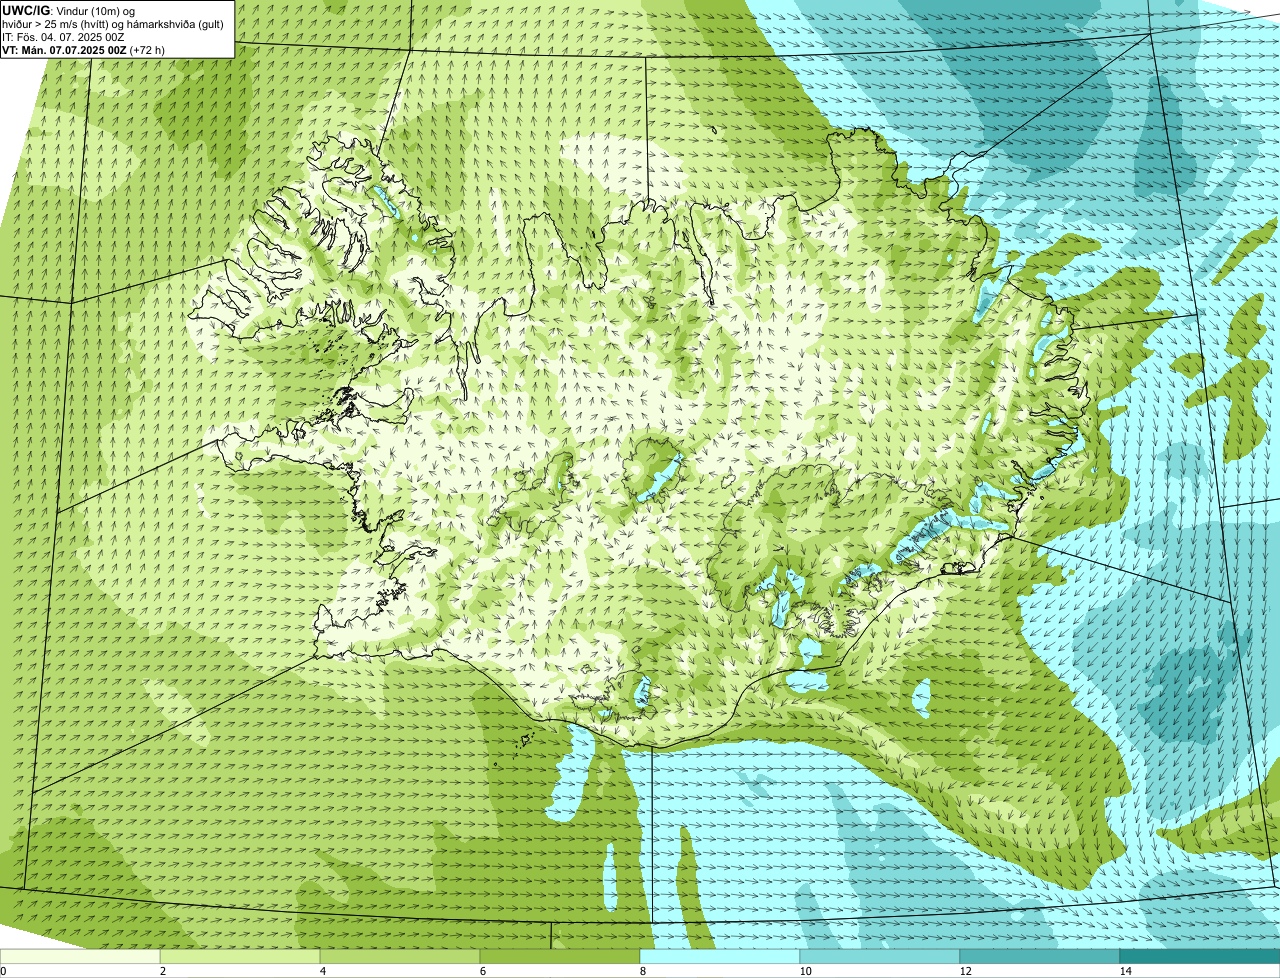Image resolution: width=1280 pixels, height=978 pixels.
Task: Select the pale yellow 0–2 scale swatch
Action: click(80, 956)
